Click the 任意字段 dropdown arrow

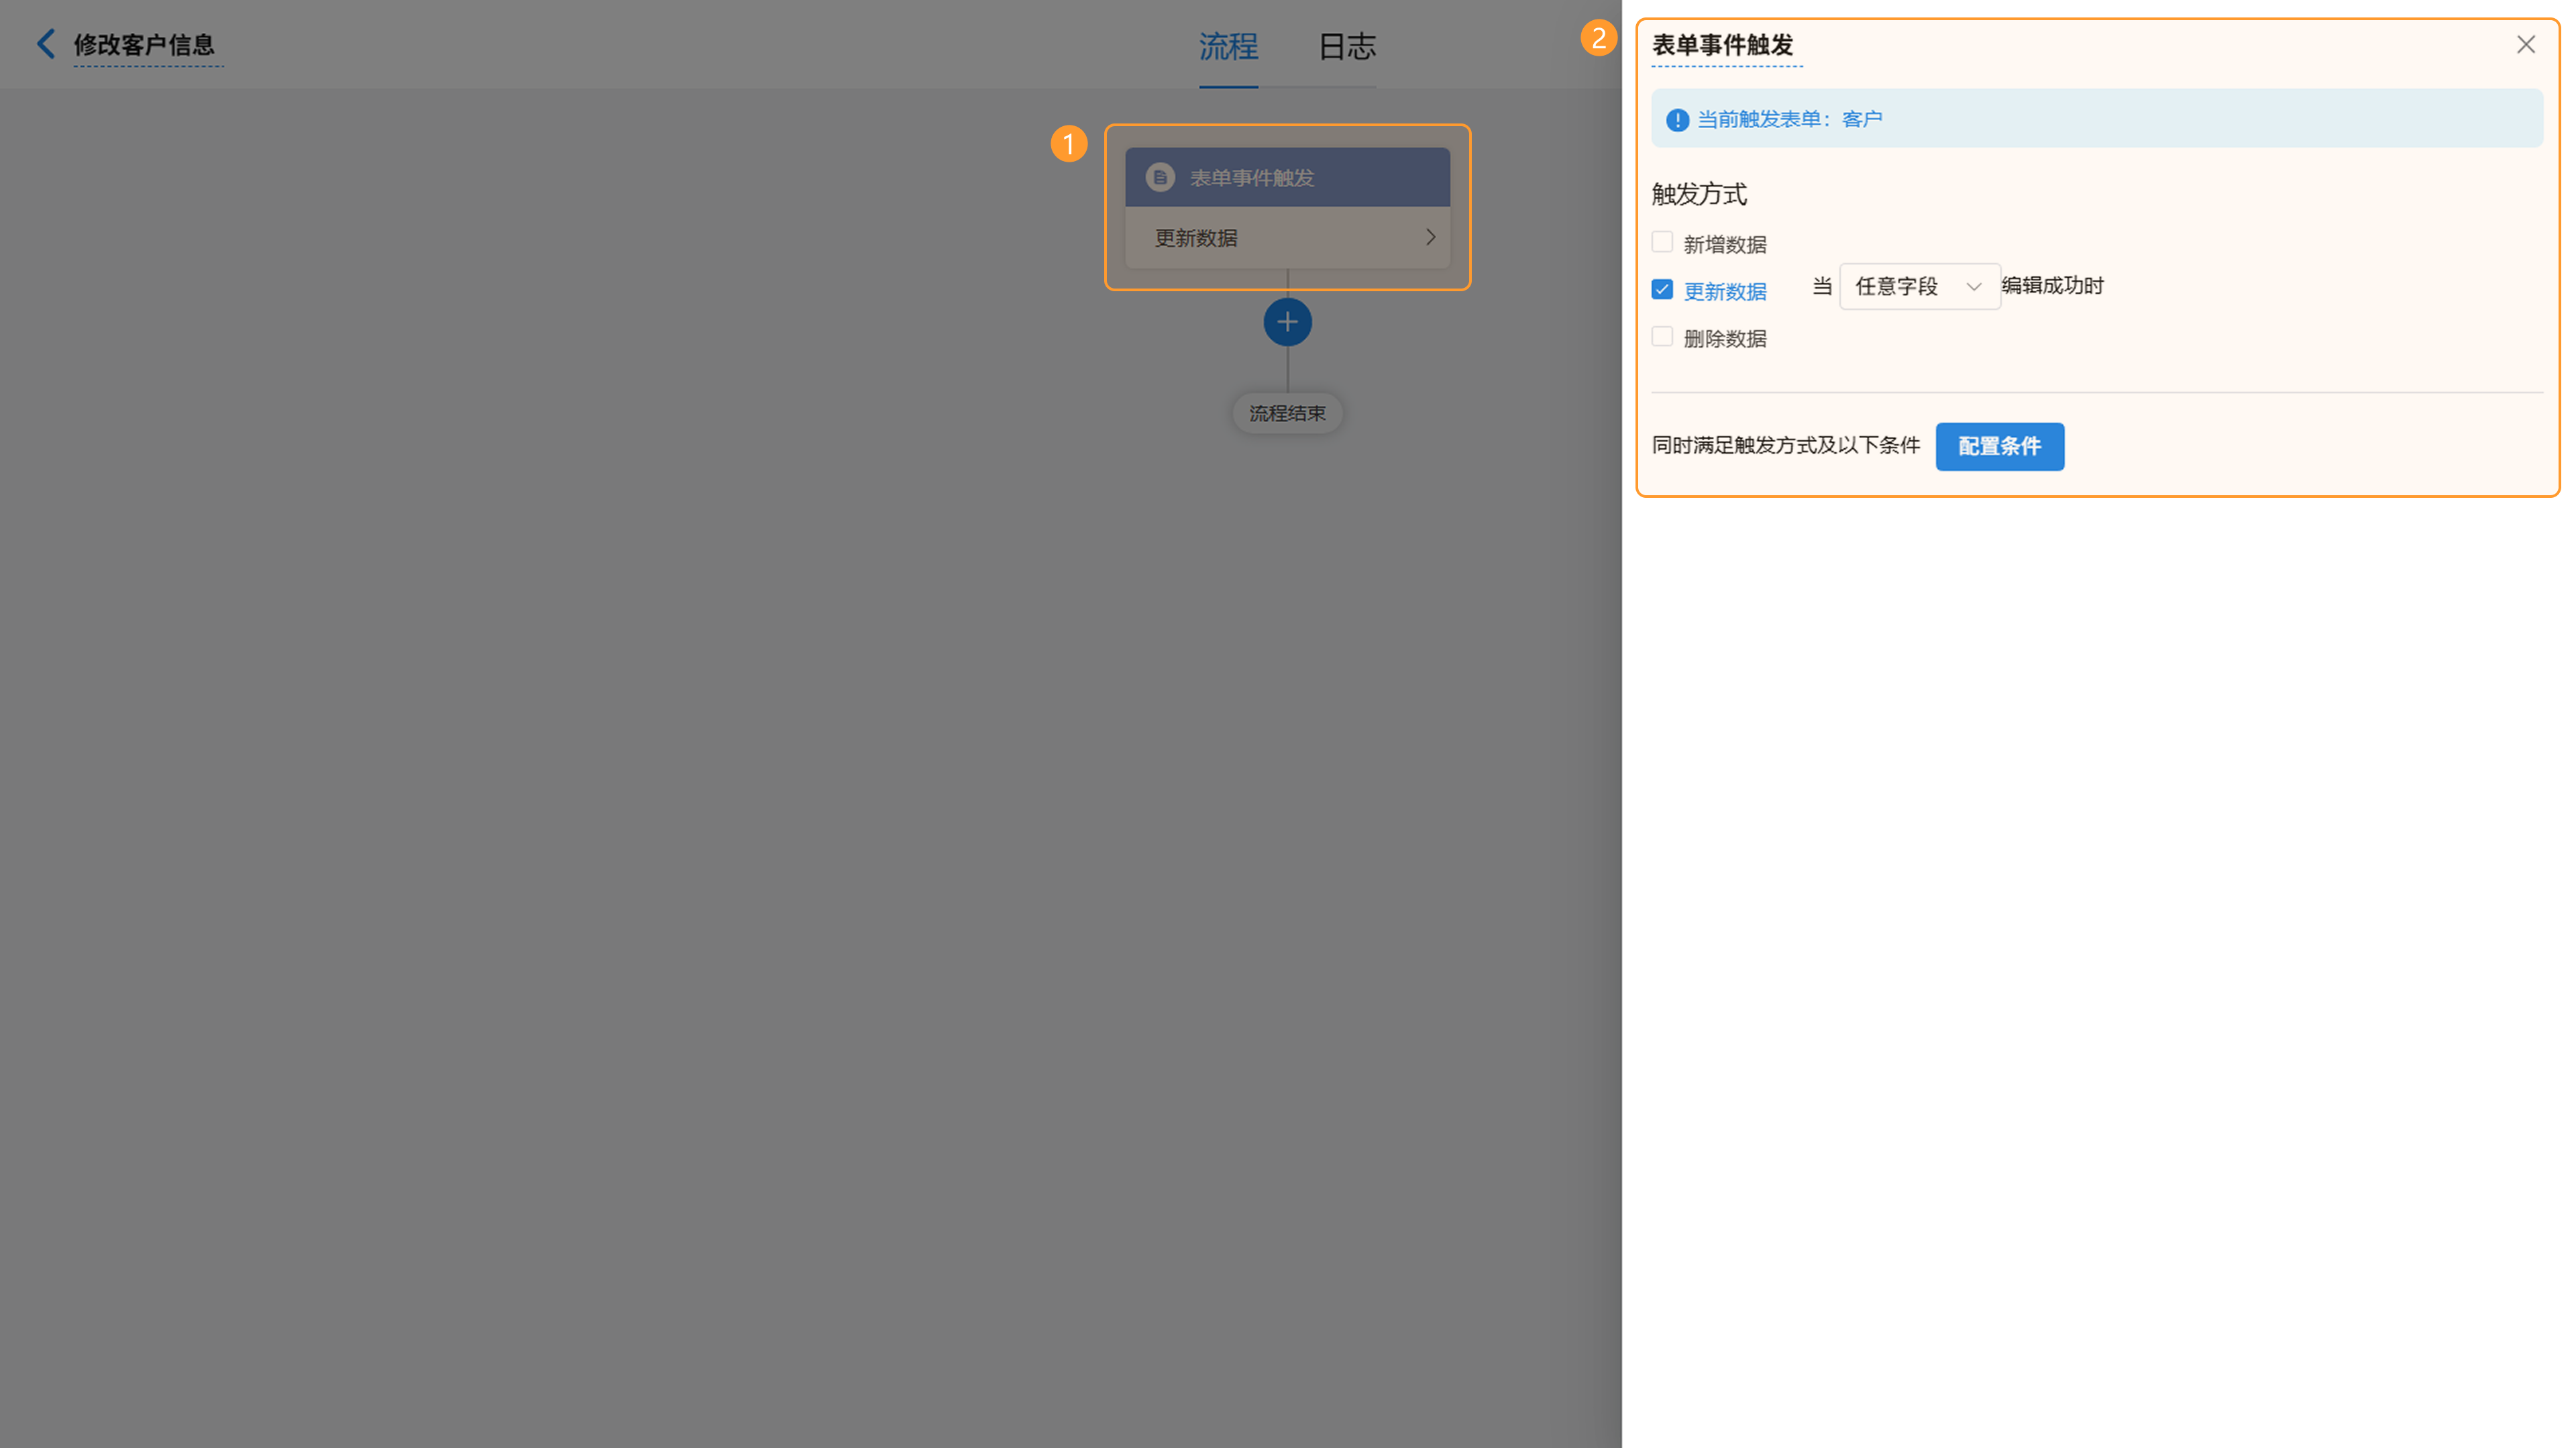(x=1973, y=287)
